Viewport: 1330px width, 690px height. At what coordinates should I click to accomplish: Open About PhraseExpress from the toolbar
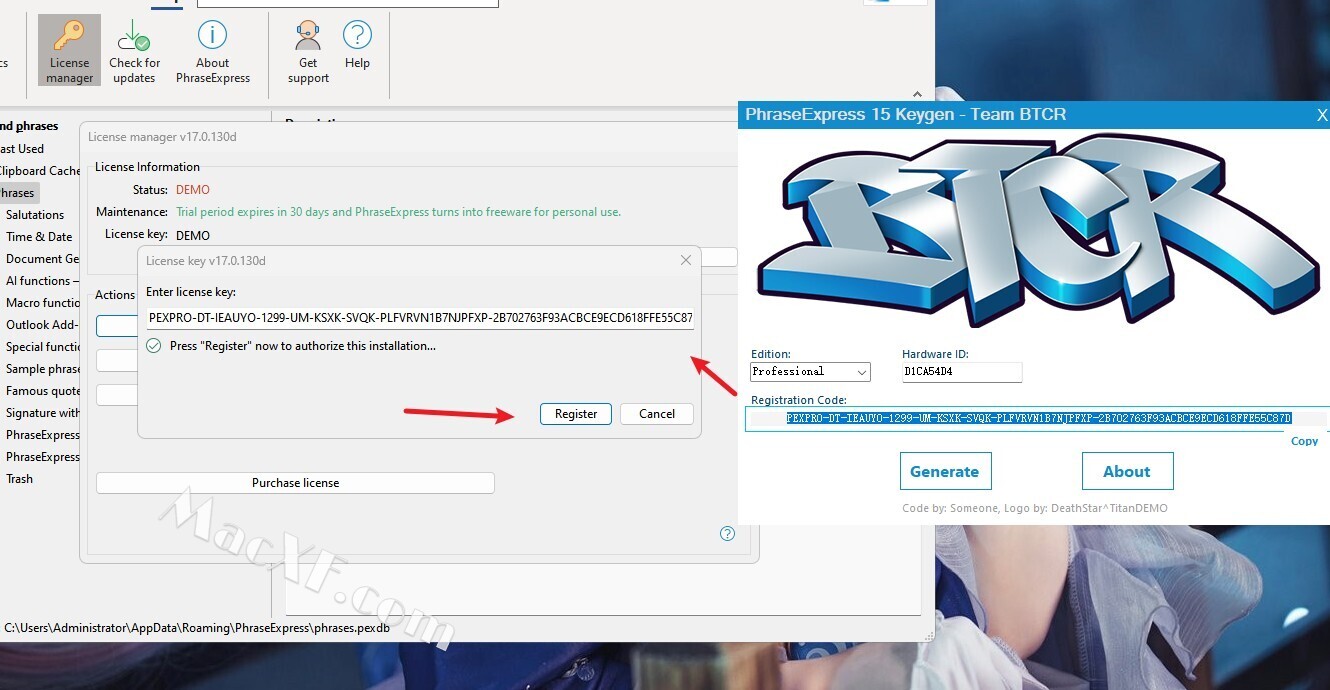pyautogui.click(x=213, y=50)
